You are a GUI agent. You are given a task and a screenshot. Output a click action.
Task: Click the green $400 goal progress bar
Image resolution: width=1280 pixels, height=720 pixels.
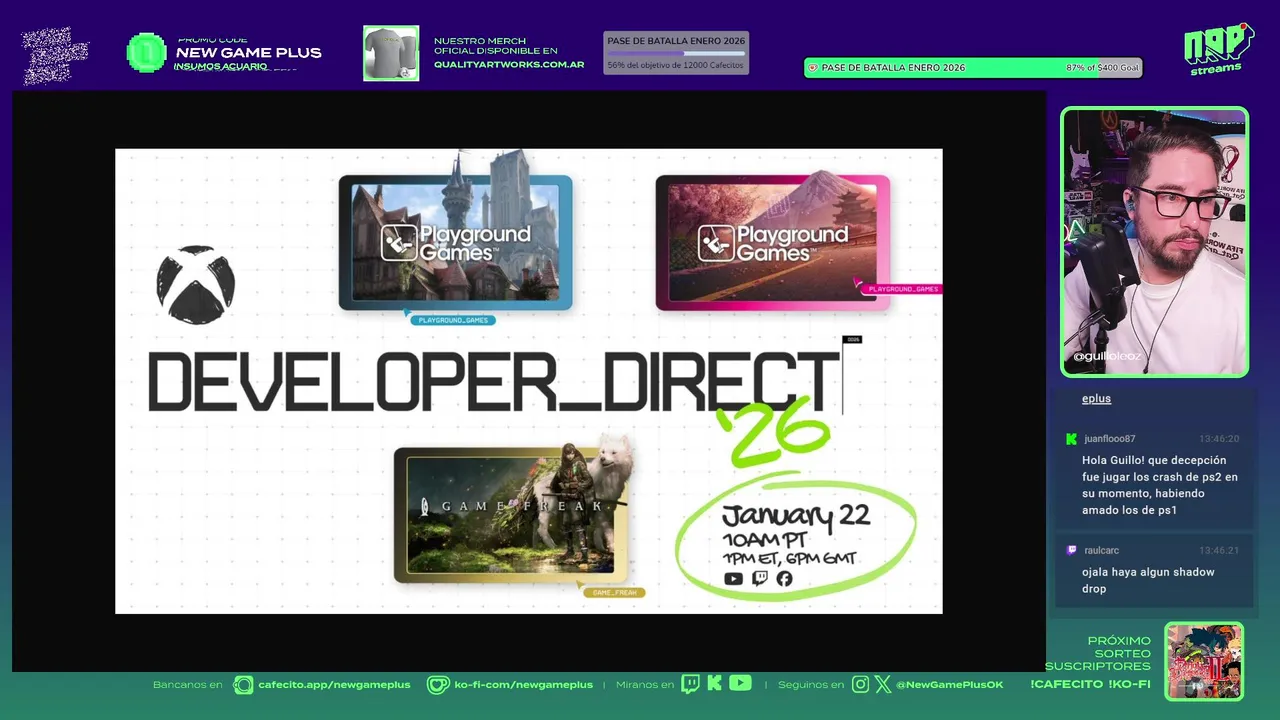coord(973,68)
